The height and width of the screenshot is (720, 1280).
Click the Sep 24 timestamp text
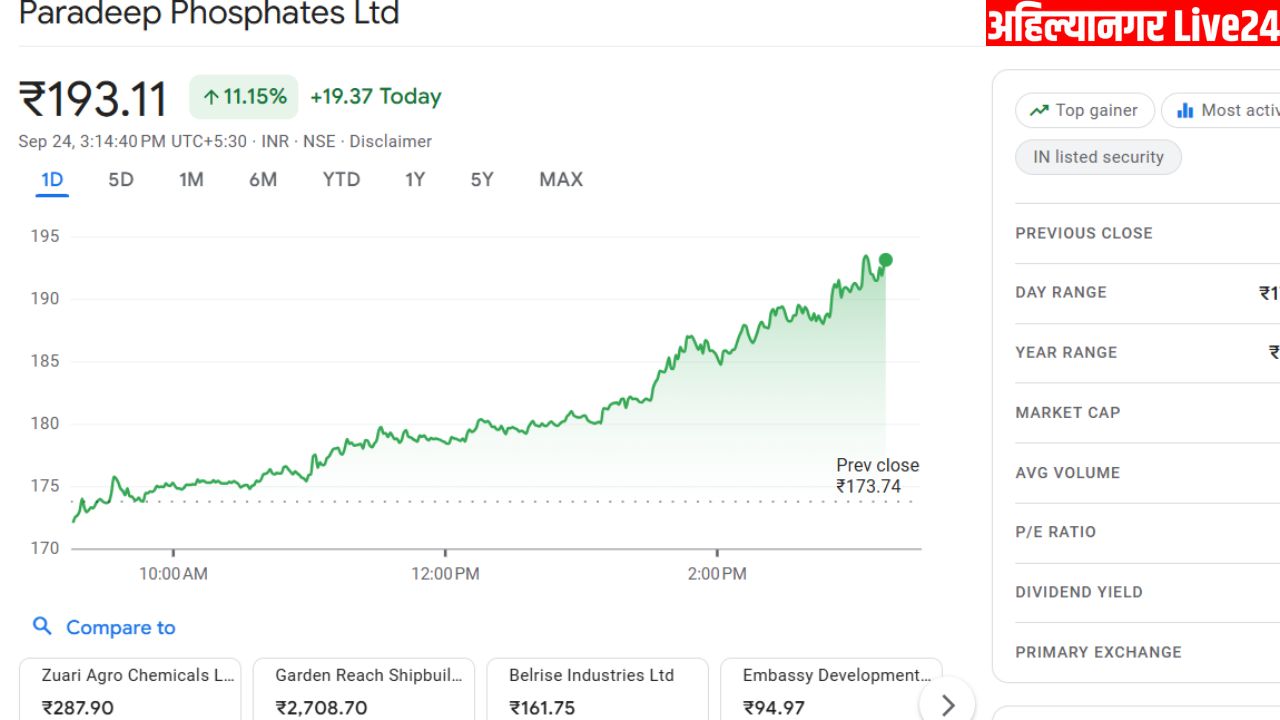coord(132,142)
